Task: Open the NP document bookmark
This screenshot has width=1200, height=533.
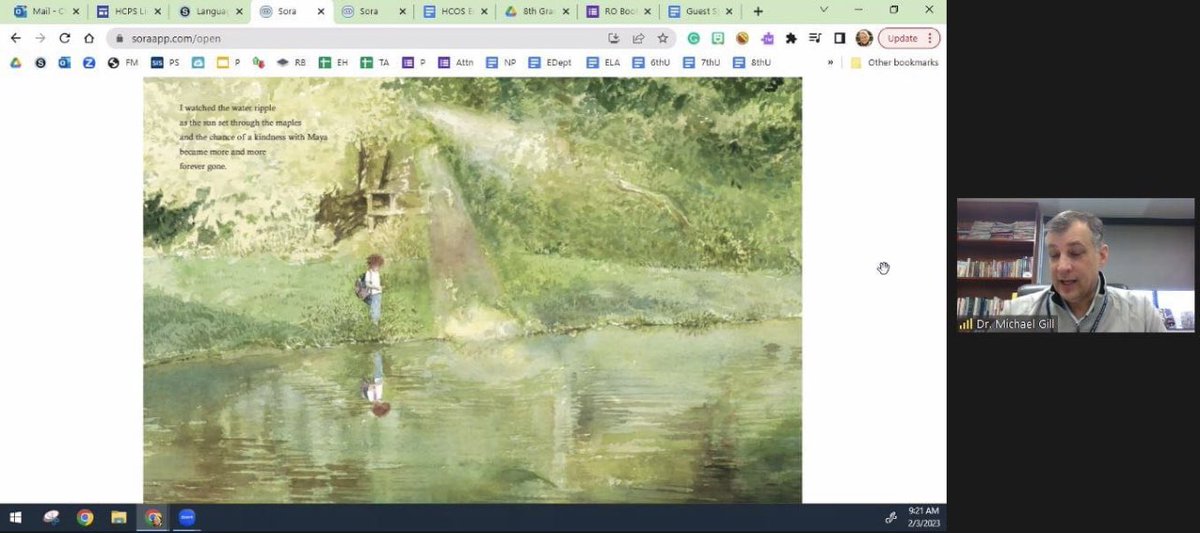Action: [x=501, y=62]
